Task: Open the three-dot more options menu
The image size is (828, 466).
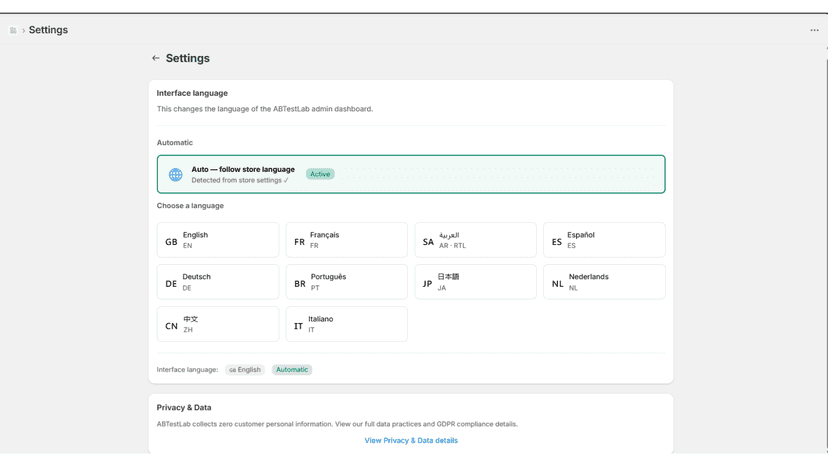Action: click(814, 30)
